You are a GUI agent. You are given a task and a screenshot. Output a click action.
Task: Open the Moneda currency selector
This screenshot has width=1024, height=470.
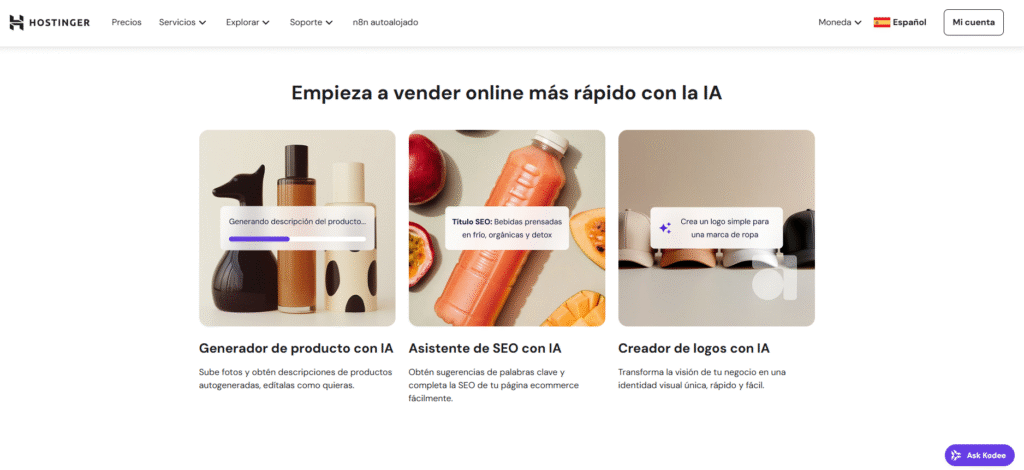point(840,22)
